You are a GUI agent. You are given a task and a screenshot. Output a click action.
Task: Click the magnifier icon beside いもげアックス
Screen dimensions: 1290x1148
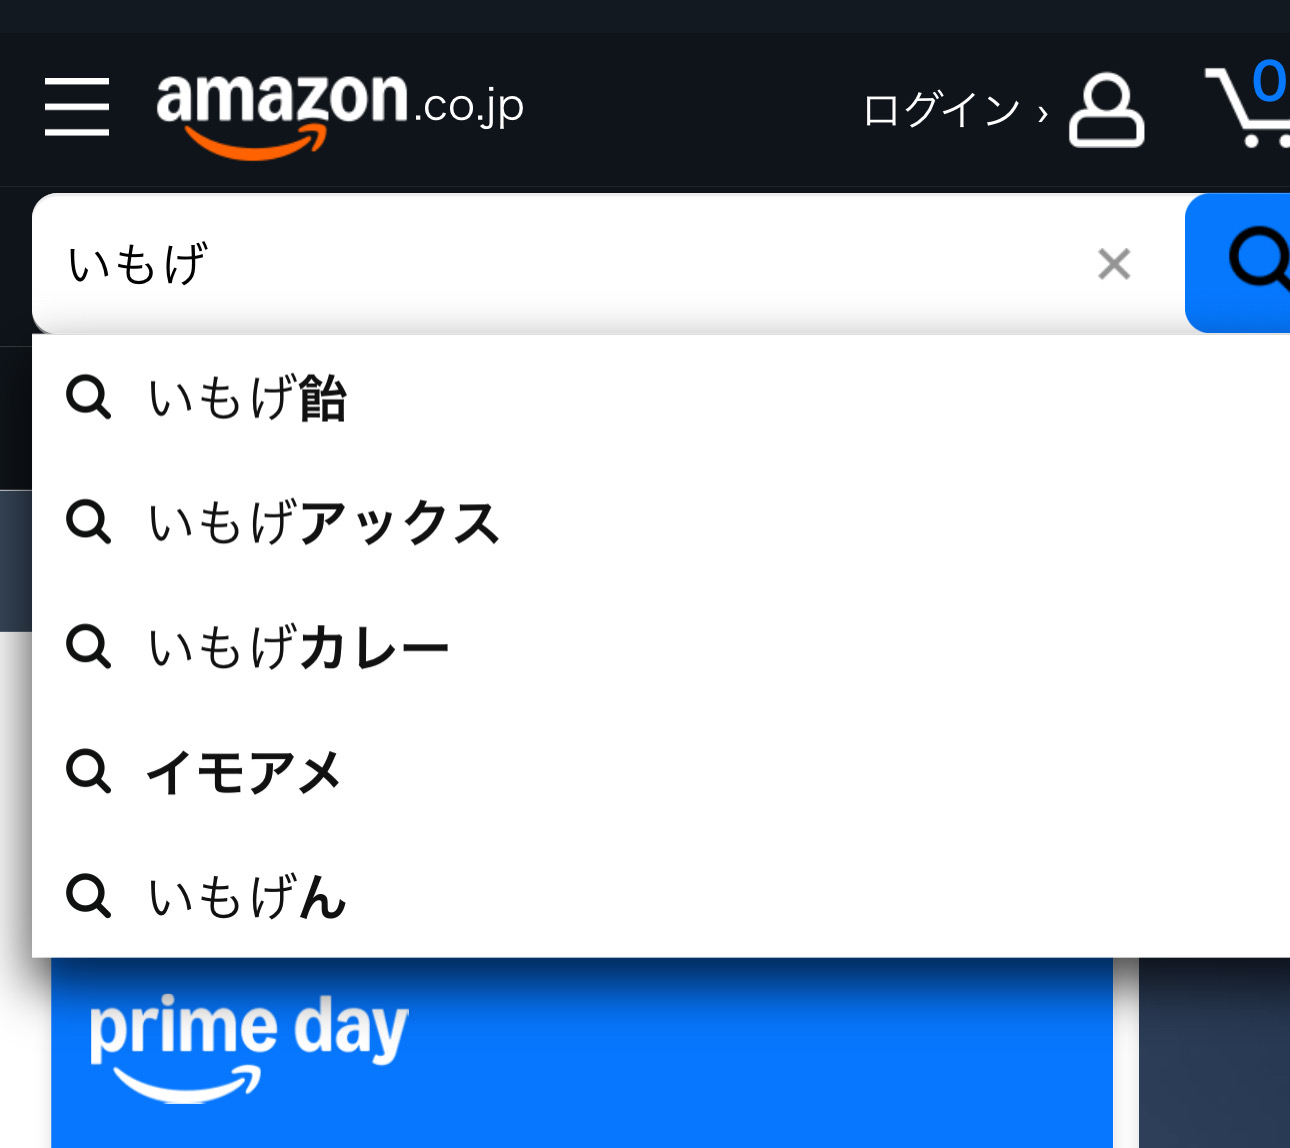(x=88, y=522)
